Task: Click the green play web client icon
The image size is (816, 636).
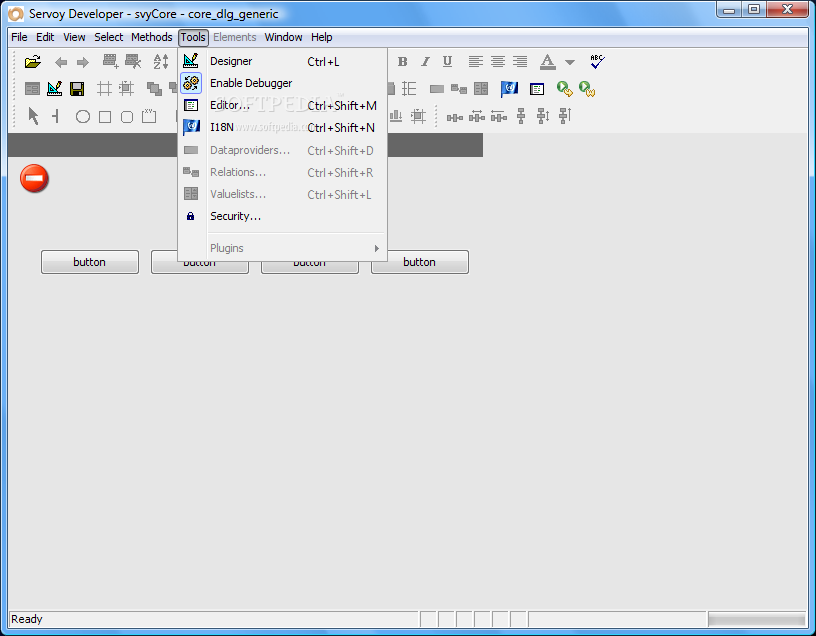Action: (586, 89)
